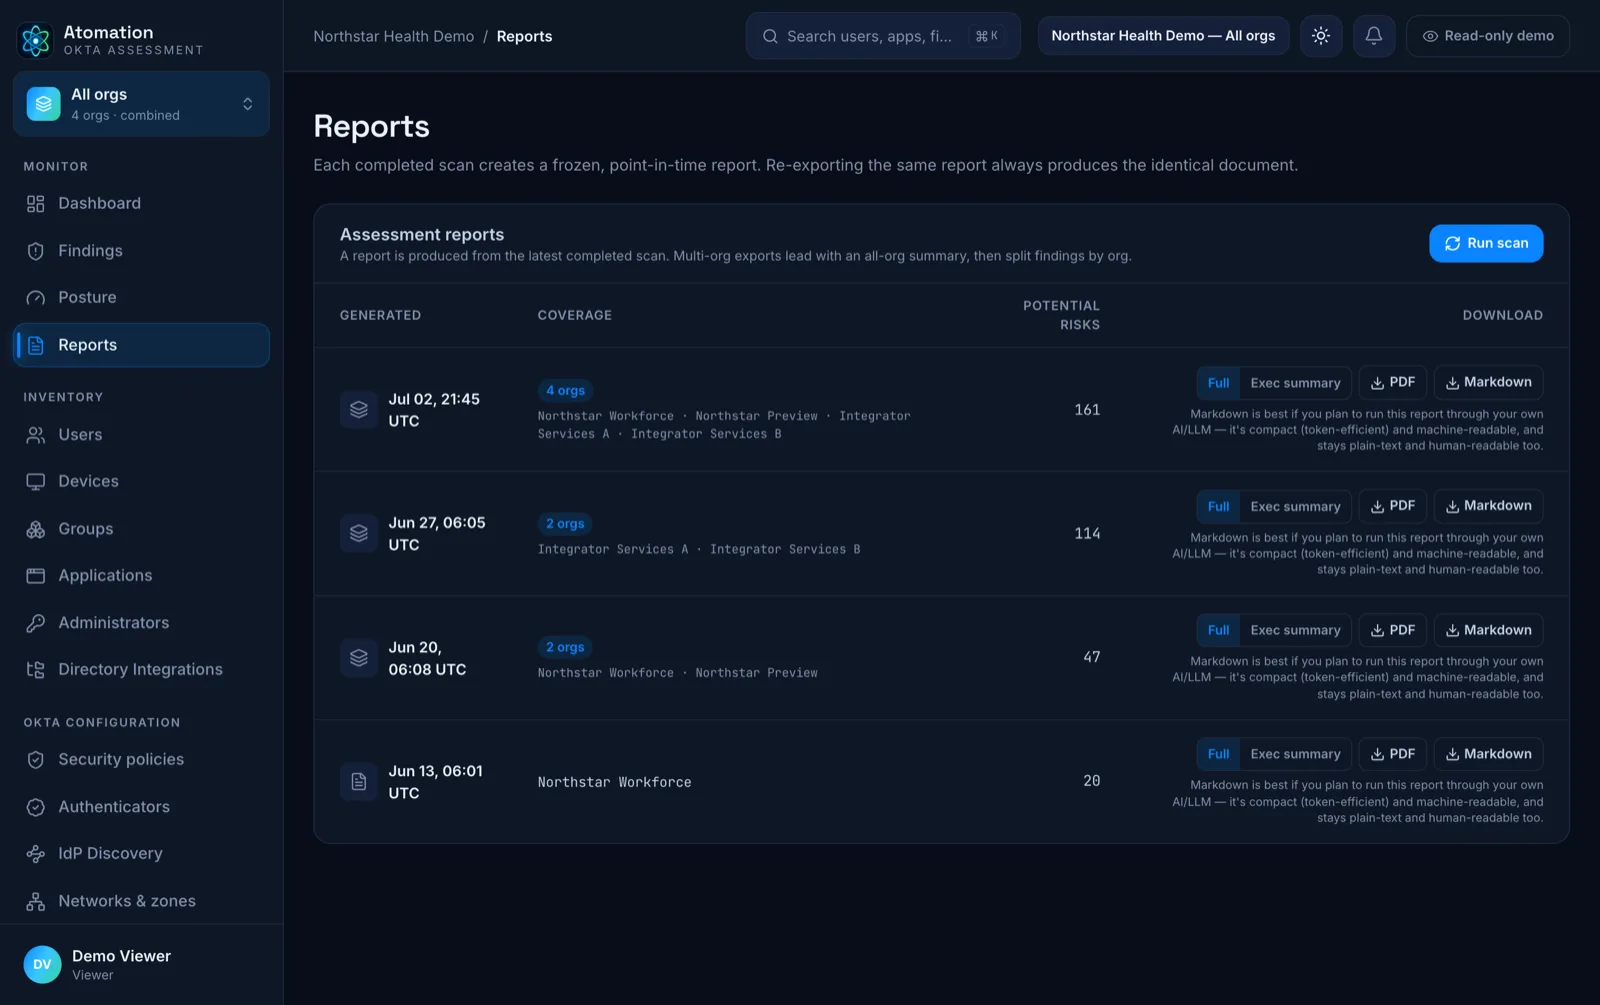
Task: Click the stack icon of Jun 27 report
Action: point(359,534)
